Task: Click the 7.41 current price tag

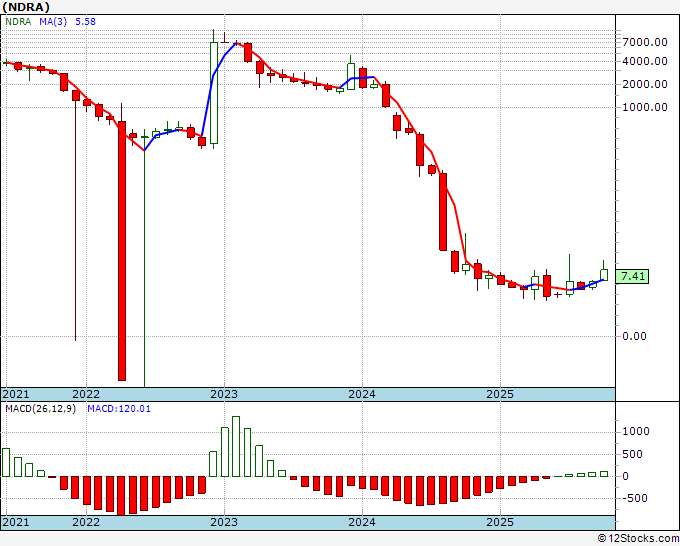Action: coord(632,276)
